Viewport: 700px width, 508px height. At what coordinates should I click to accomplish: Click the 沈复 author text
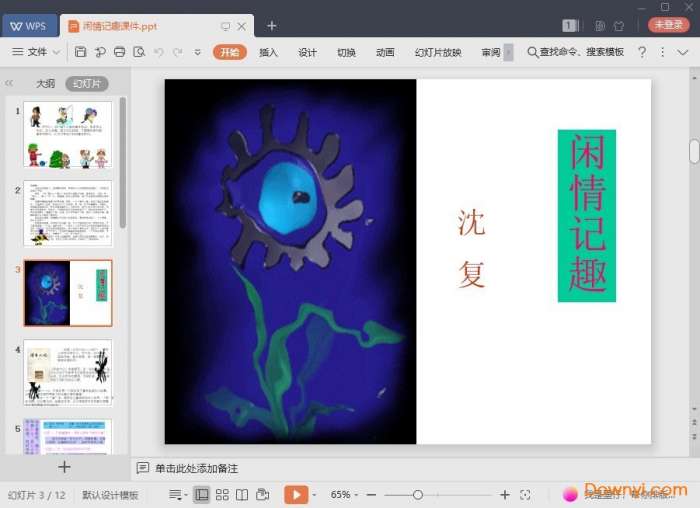click(x=471, y=248)
